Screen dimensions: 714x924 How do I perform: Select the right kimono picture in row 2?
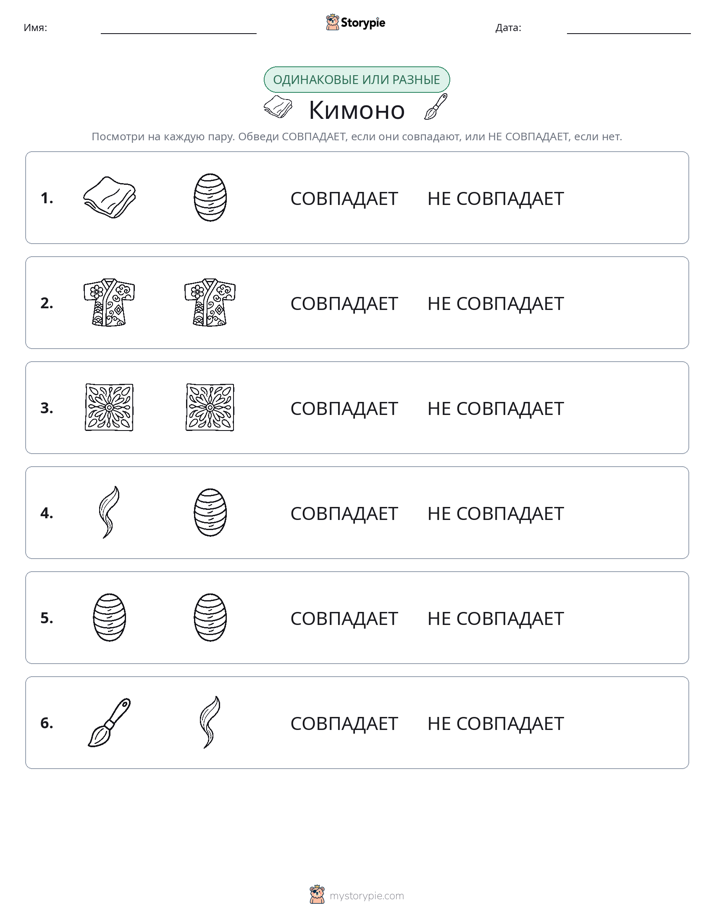pyautogui.click(x=210, y=302)
